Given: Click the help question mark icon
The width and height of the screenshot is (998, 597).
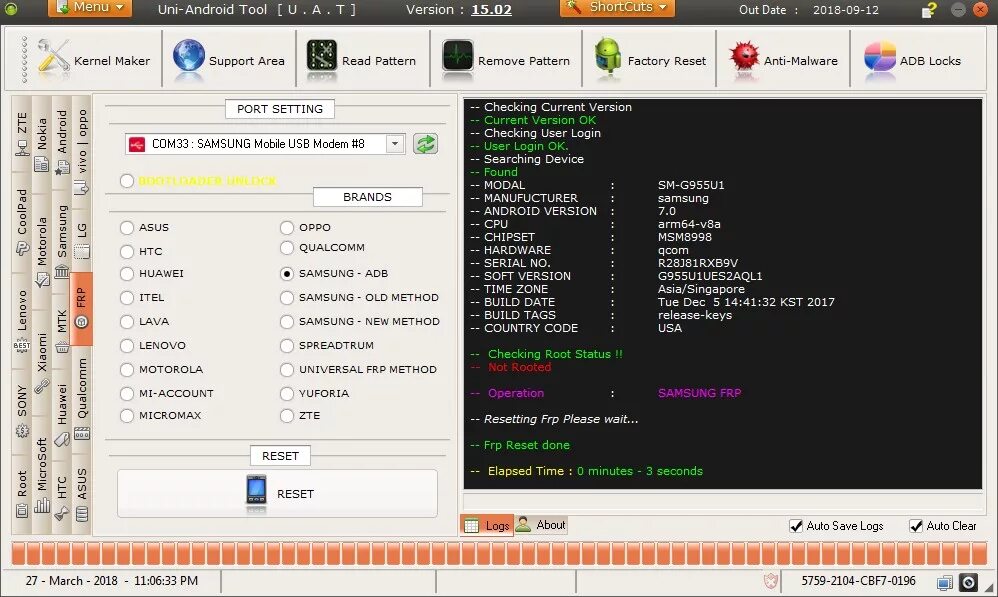Looking at the screenshot, I should click(929, 10).
